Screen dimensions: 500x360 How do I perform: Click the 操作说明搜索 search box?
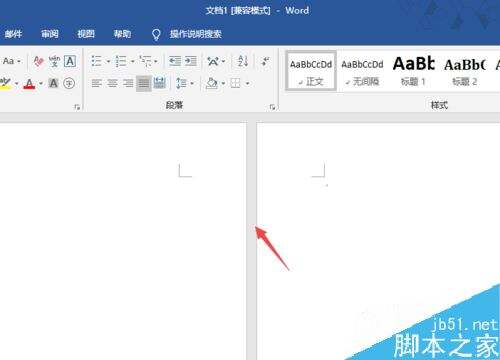[196, 34]
